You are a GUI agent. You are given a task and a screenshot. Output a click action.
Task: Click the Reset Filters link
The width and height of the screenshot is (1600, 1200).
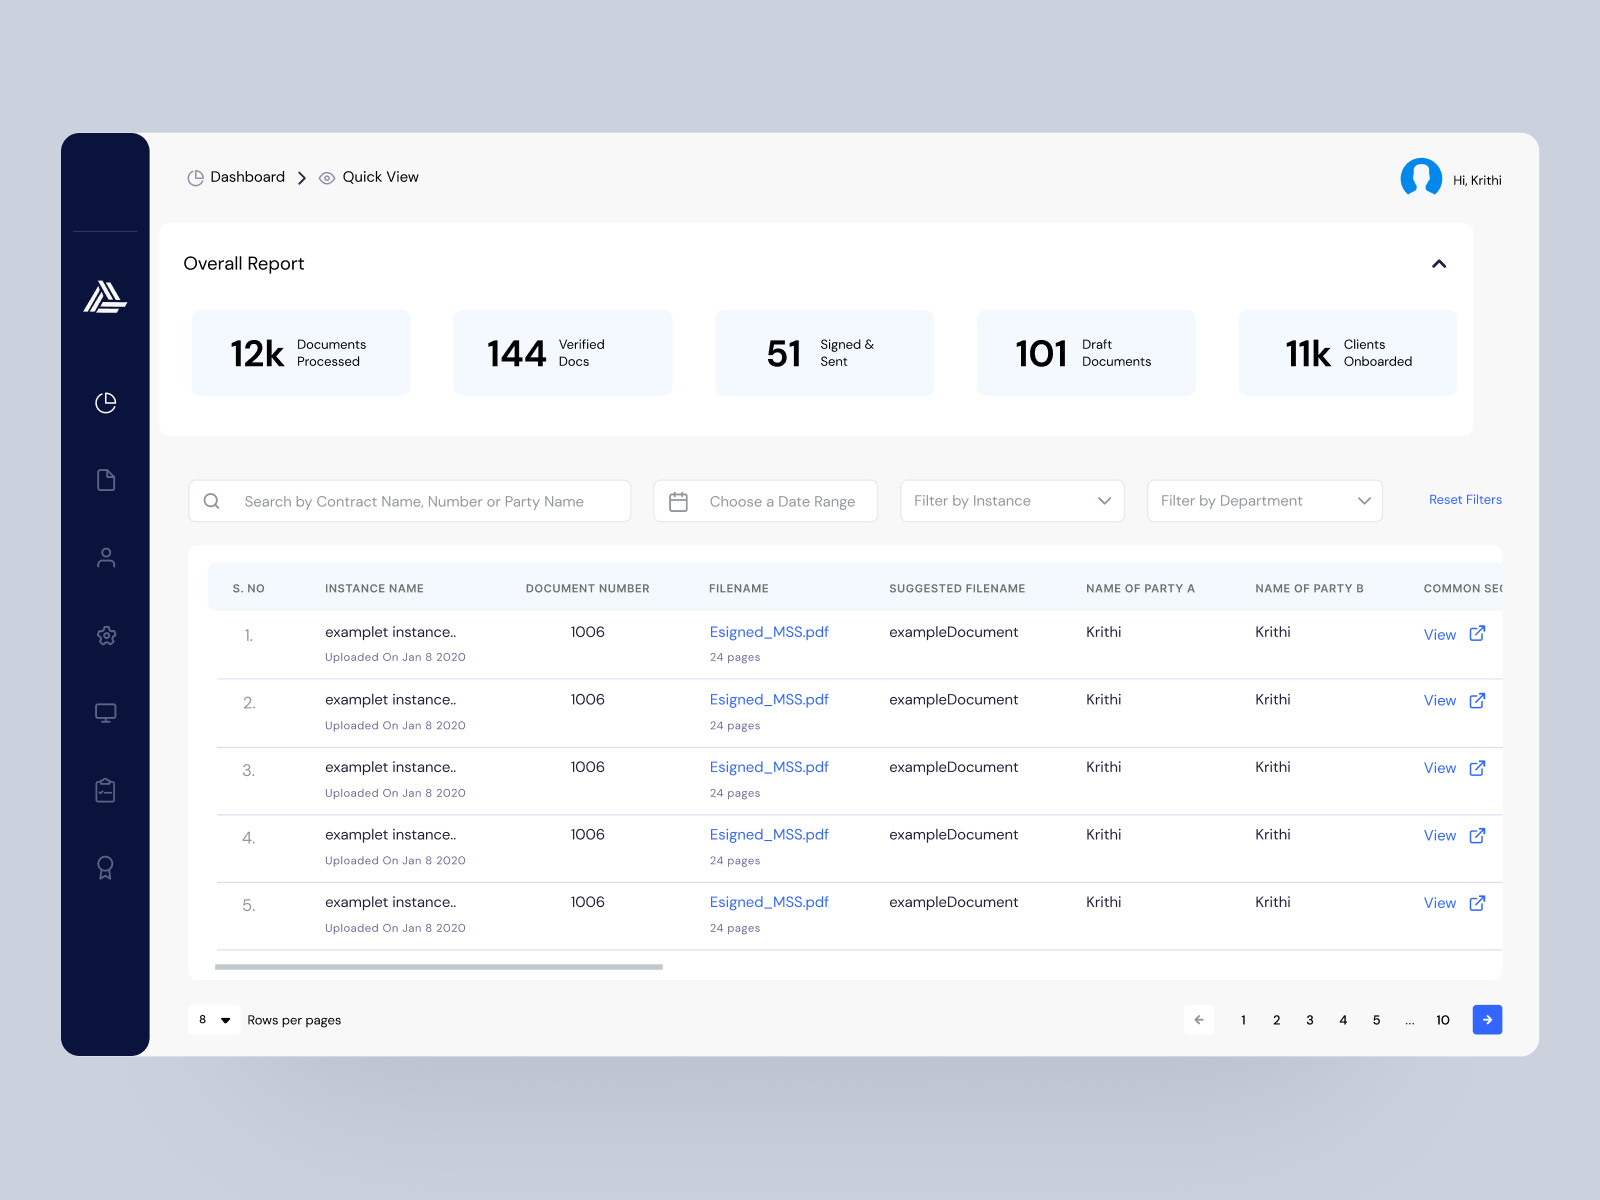(x=1465, y=499)
